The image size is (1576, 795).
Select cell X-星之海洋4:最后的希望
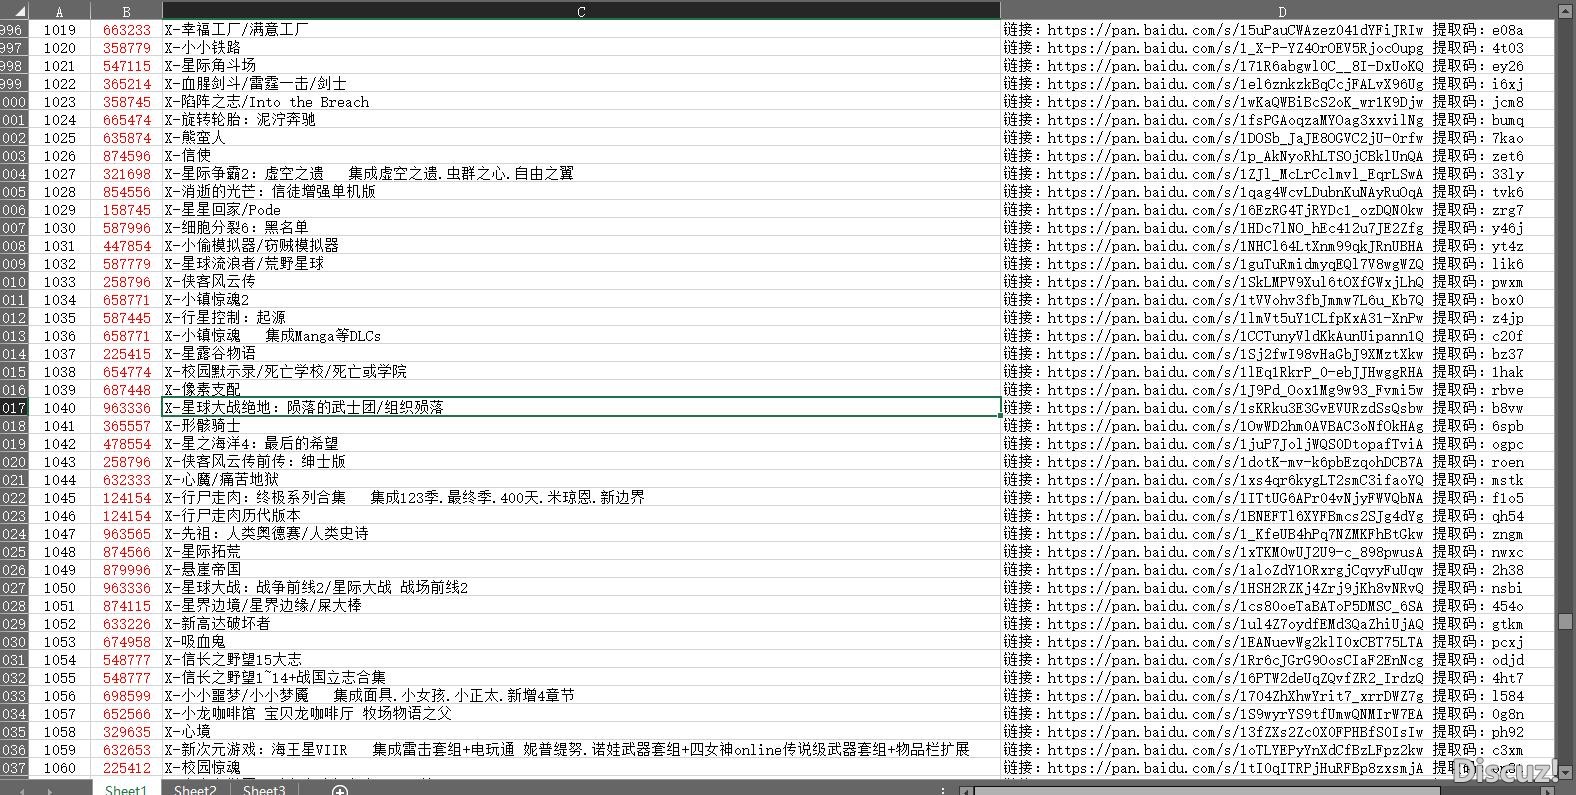point(581,444)
